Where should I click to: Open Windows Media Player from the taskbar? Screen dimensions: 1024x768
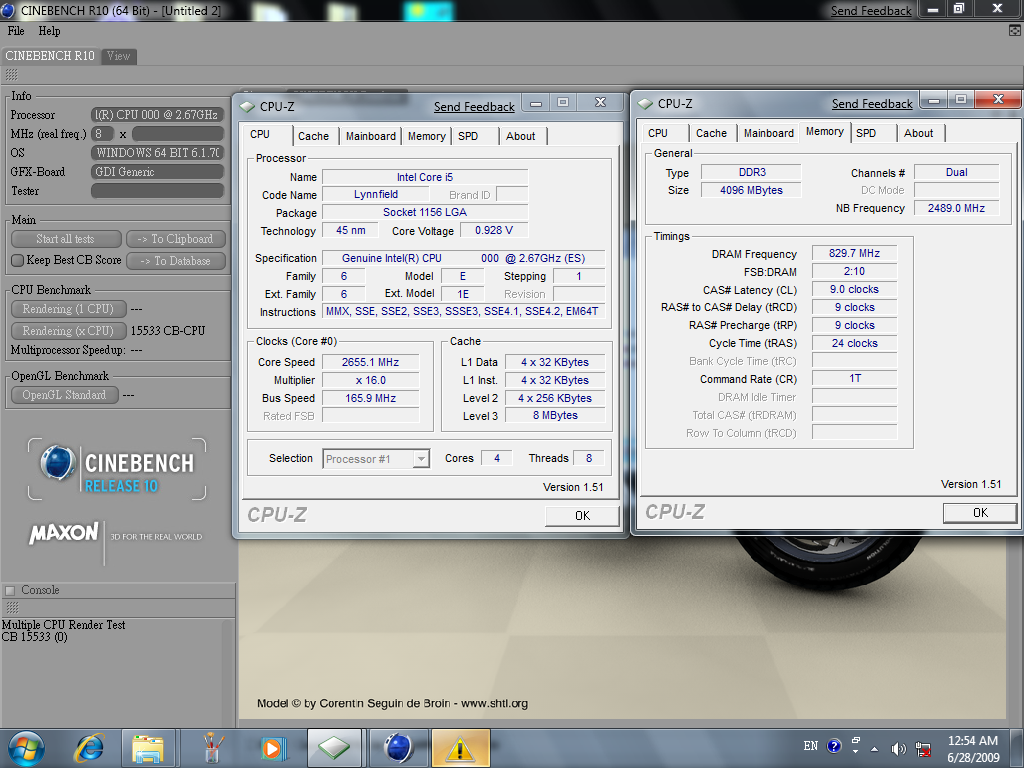coord(272,748)
